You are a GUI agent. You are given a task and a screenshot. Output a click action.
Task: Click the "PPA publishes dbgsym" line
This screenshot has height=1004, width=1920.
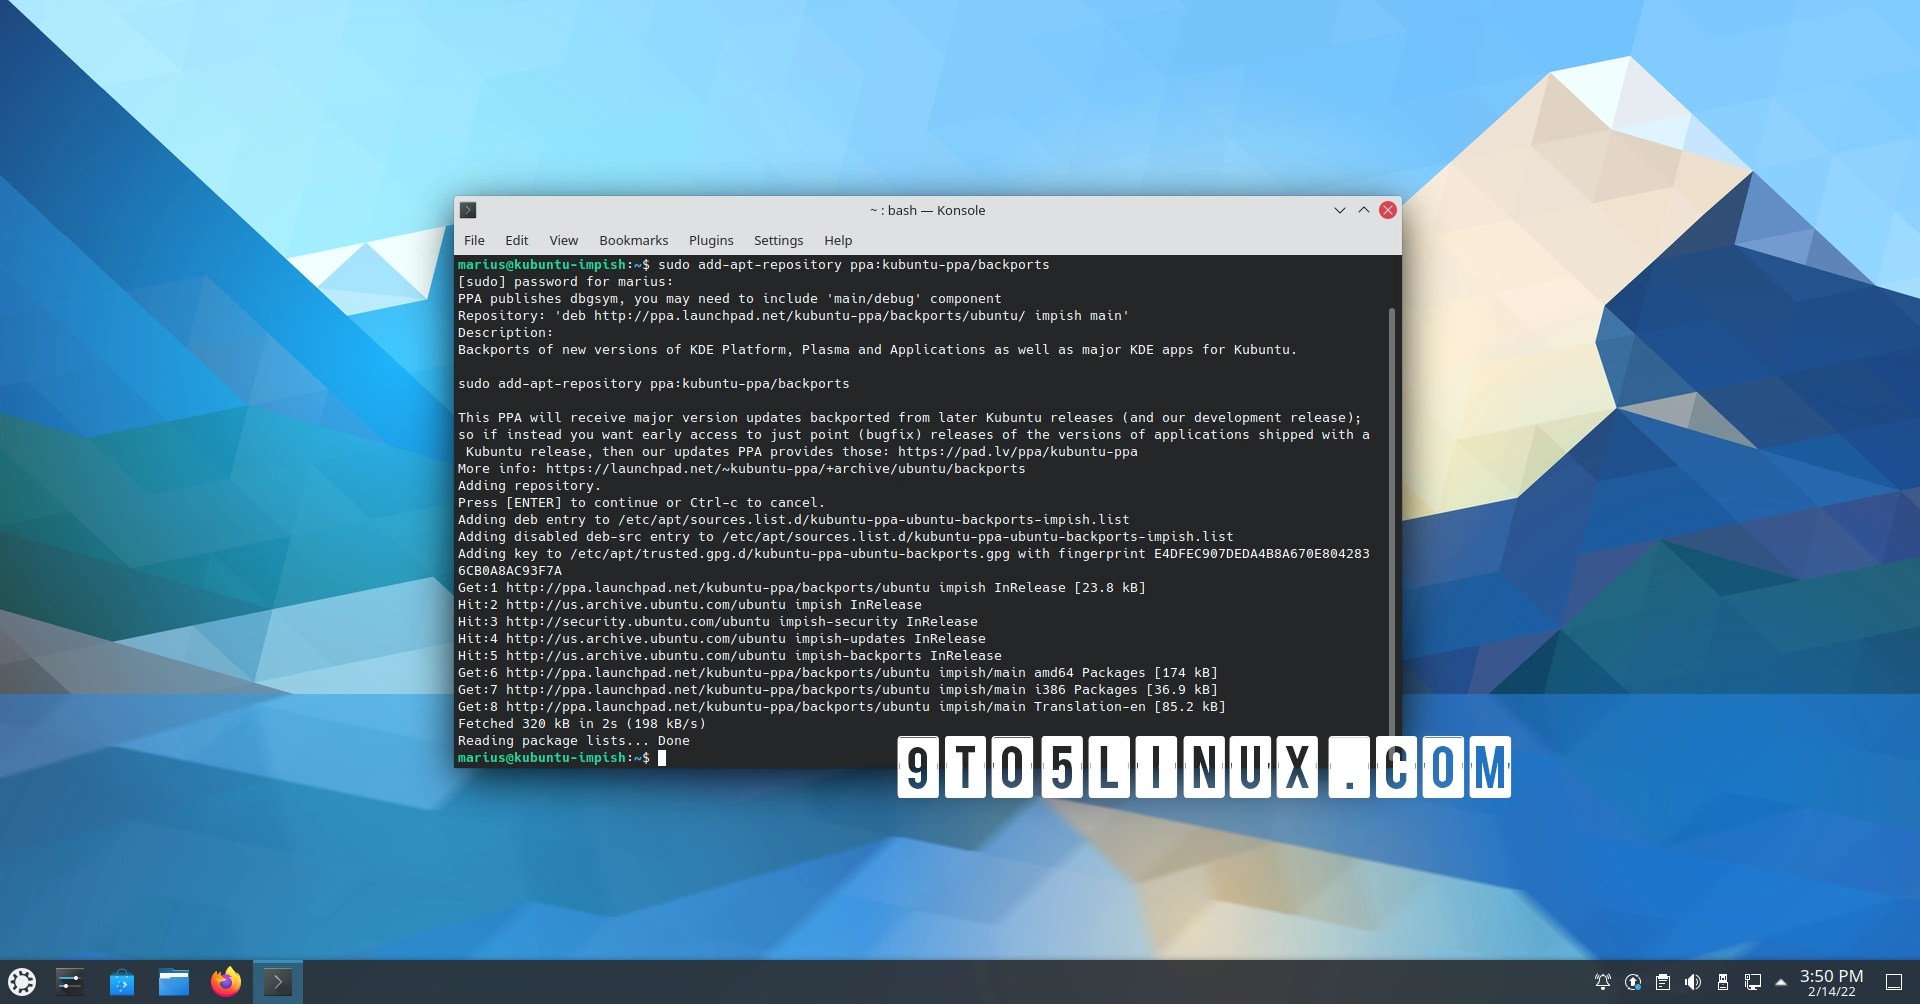[730, 299]
